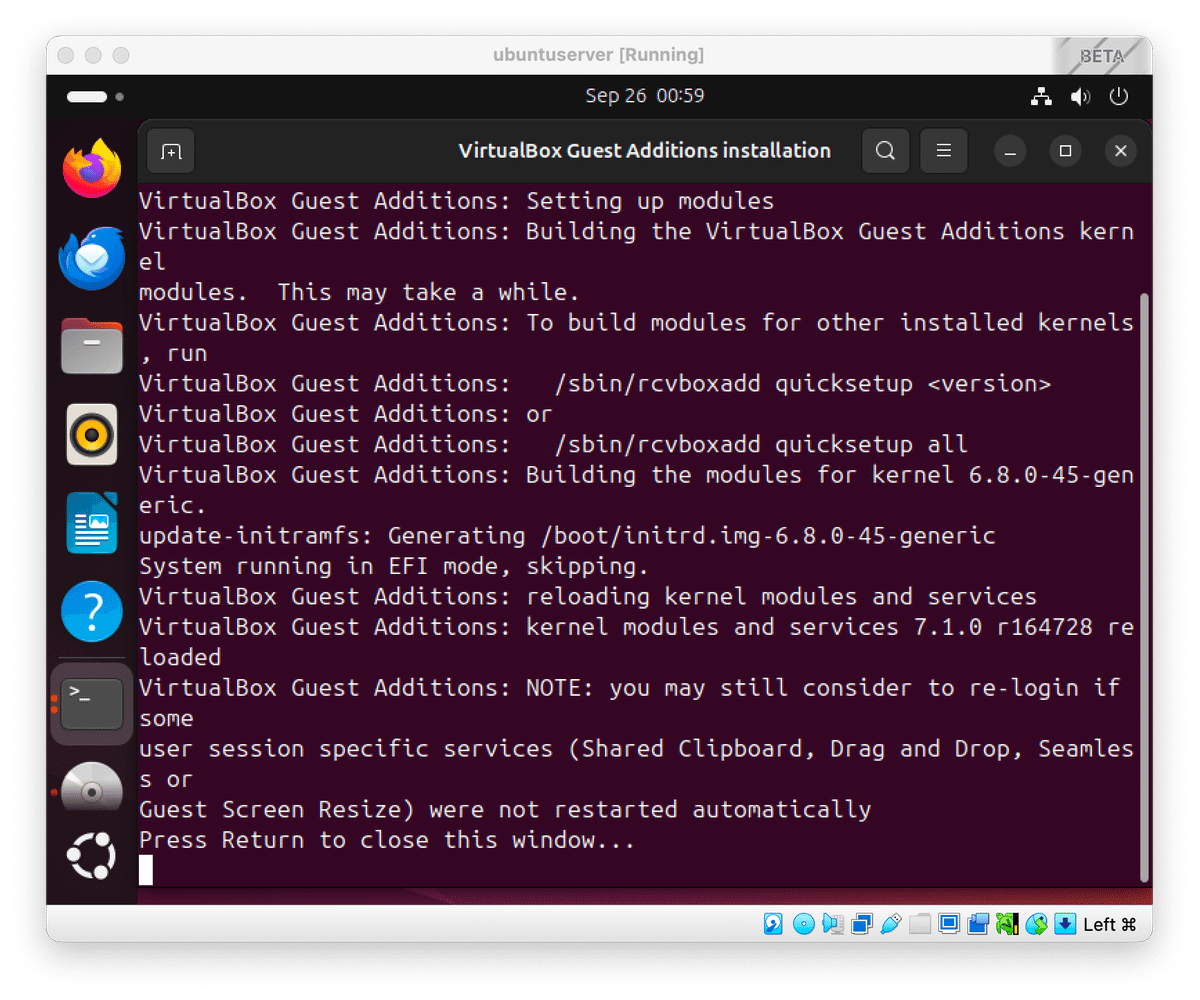Click the terminal search magnifier button
Screen dimensions: 1200x1000
tap(885, 151)
